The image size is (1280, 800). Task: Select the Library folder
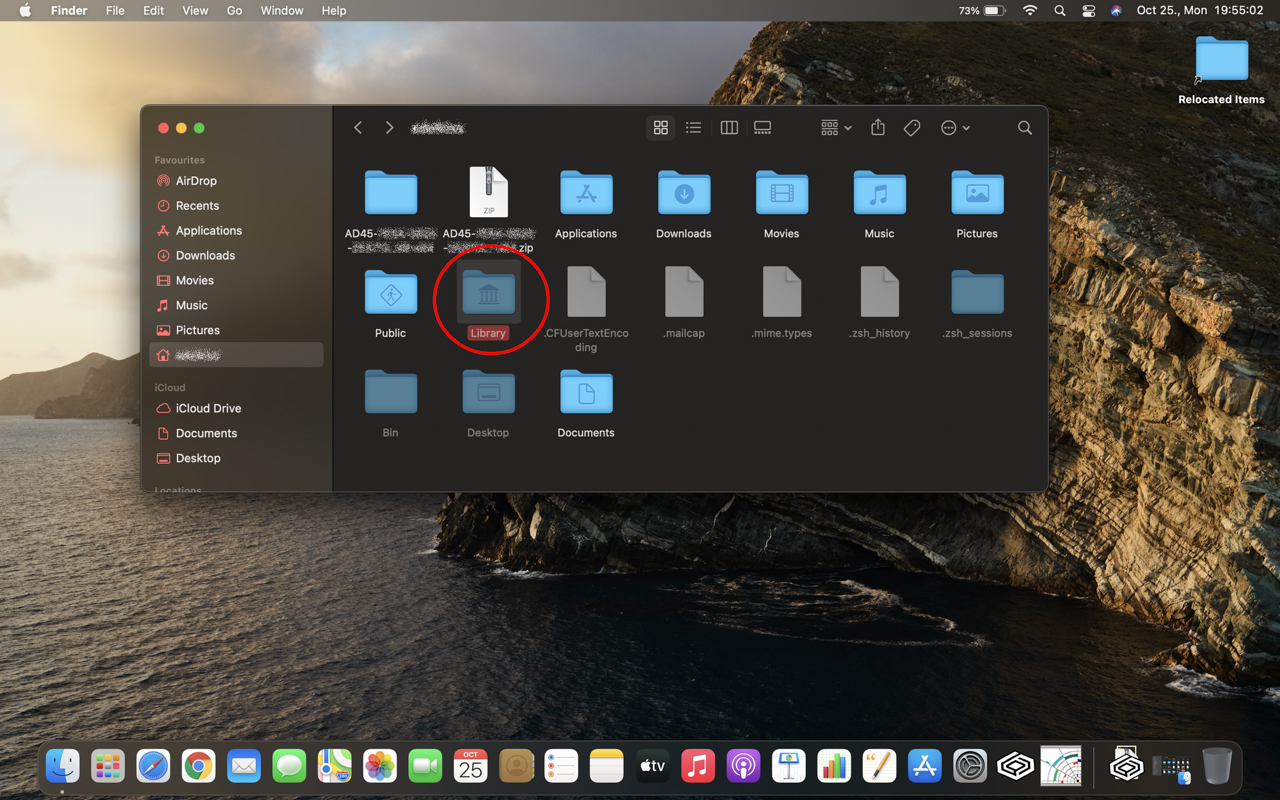pyautogui.click(x=489, y=292)
